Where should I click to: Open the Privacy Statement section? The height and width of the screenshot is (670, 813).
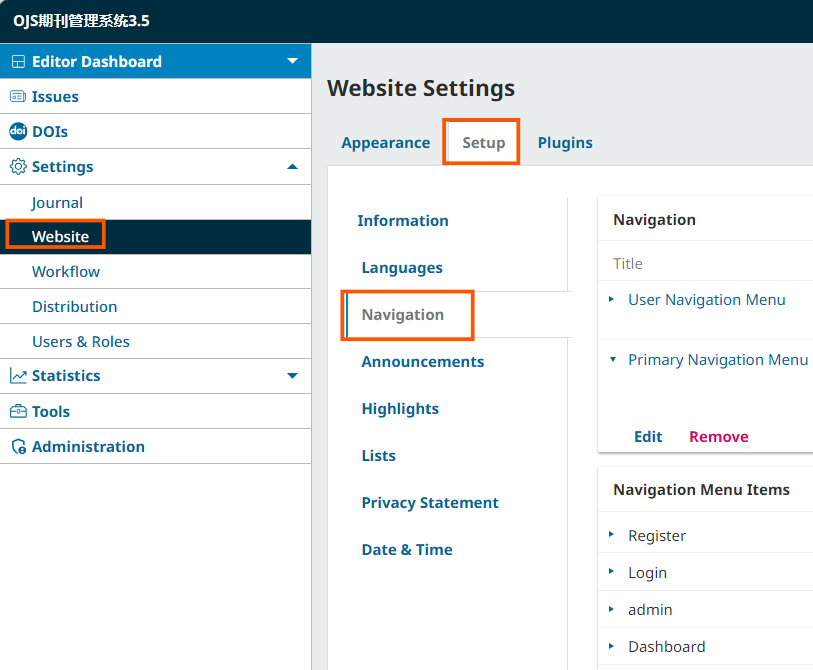coord(430,502)
